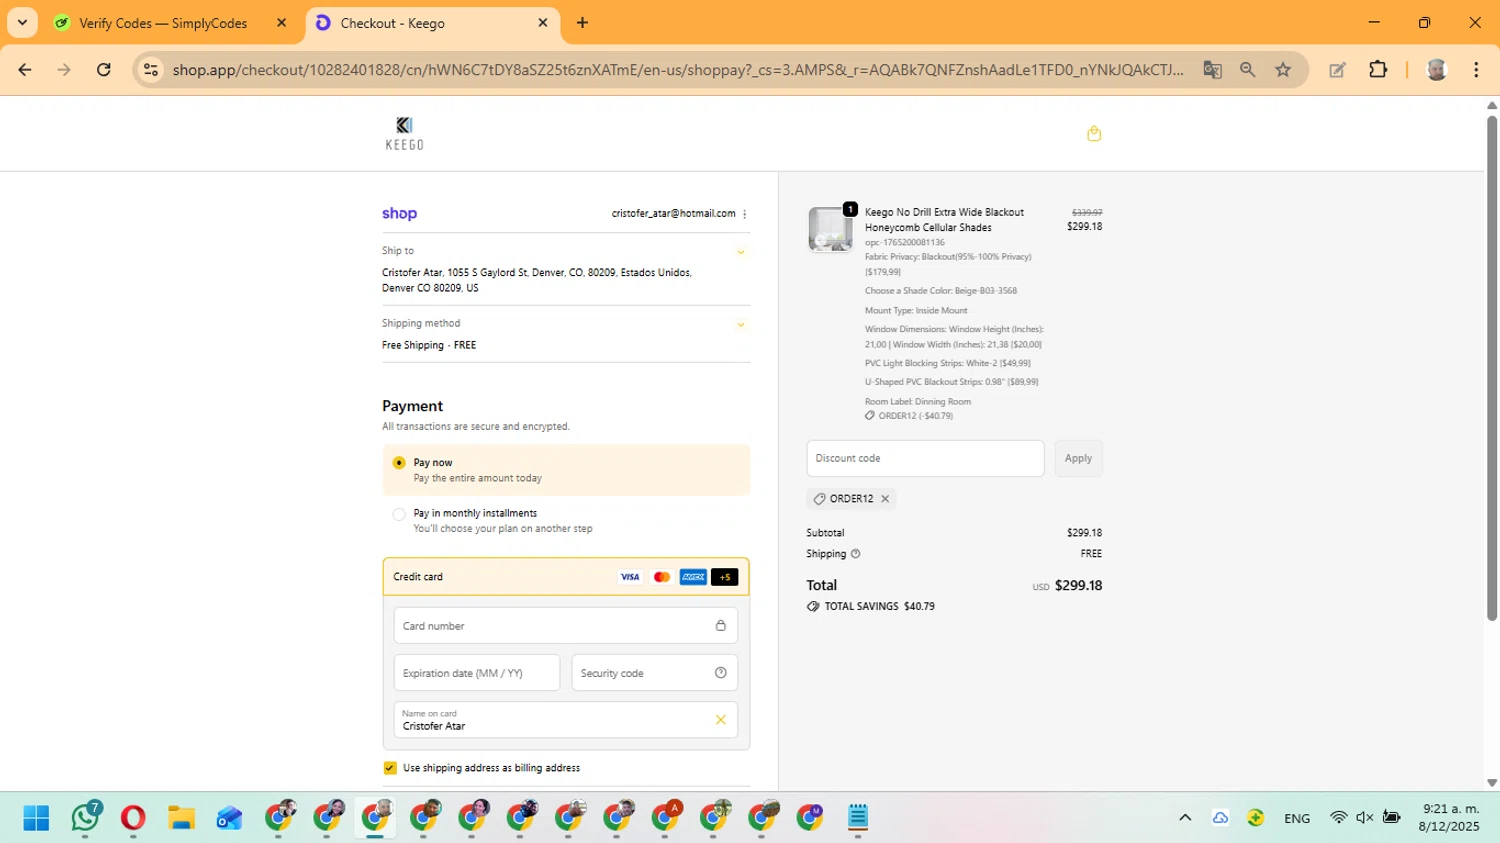Image resolution: width=1500 pixels, height=843 pixels.
Task: Click the lock icon in Card number
Action: pyautogui.click(x=720, y=626)
